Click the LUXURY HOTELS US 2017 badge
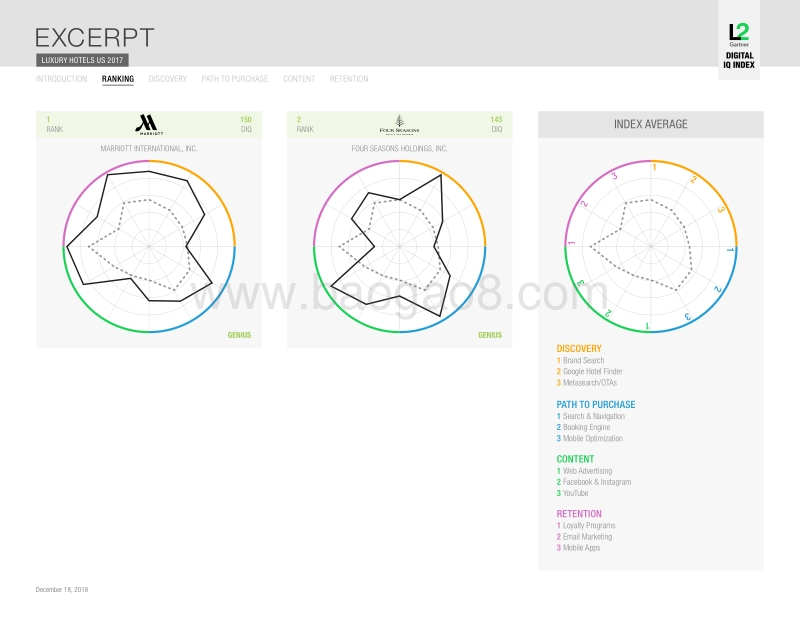This screenshot has height=619, width=800. pos(82,60)
